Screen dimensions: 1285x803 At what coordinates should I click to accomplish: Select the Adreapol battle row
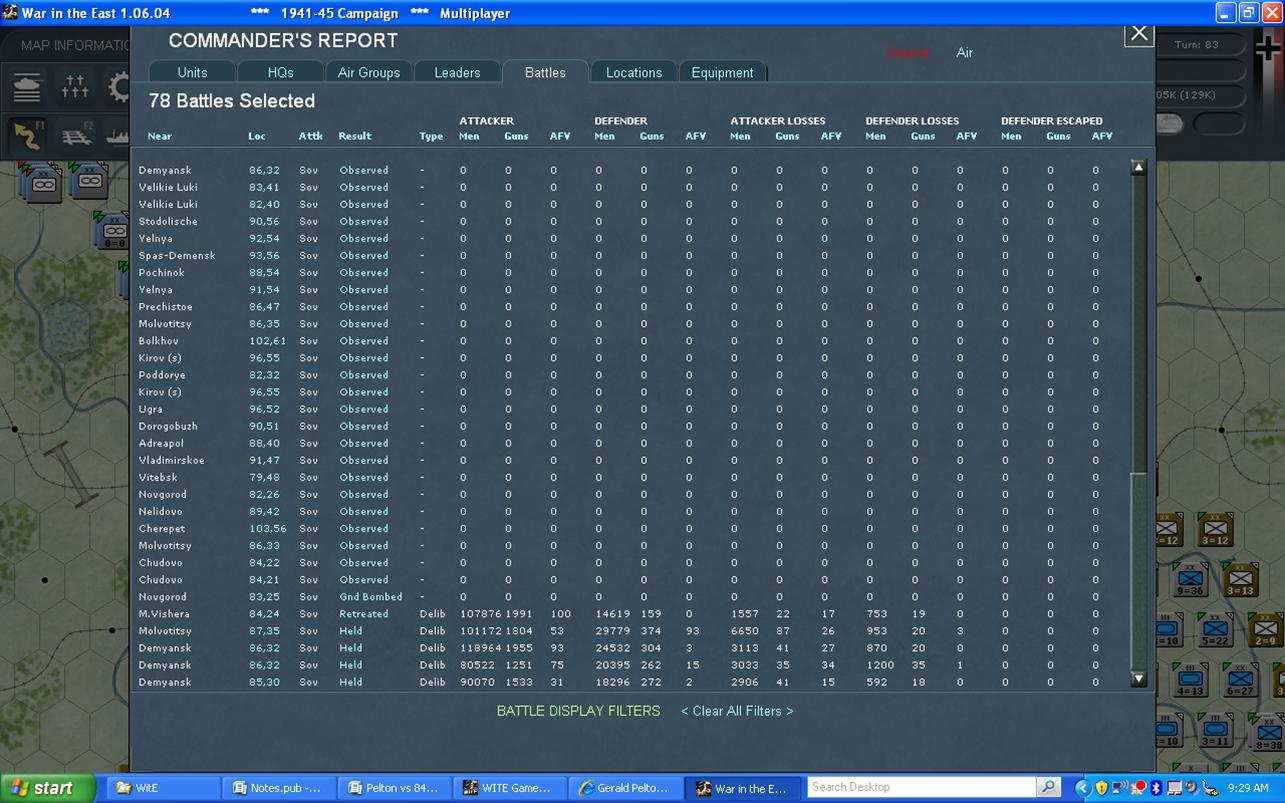630,443
